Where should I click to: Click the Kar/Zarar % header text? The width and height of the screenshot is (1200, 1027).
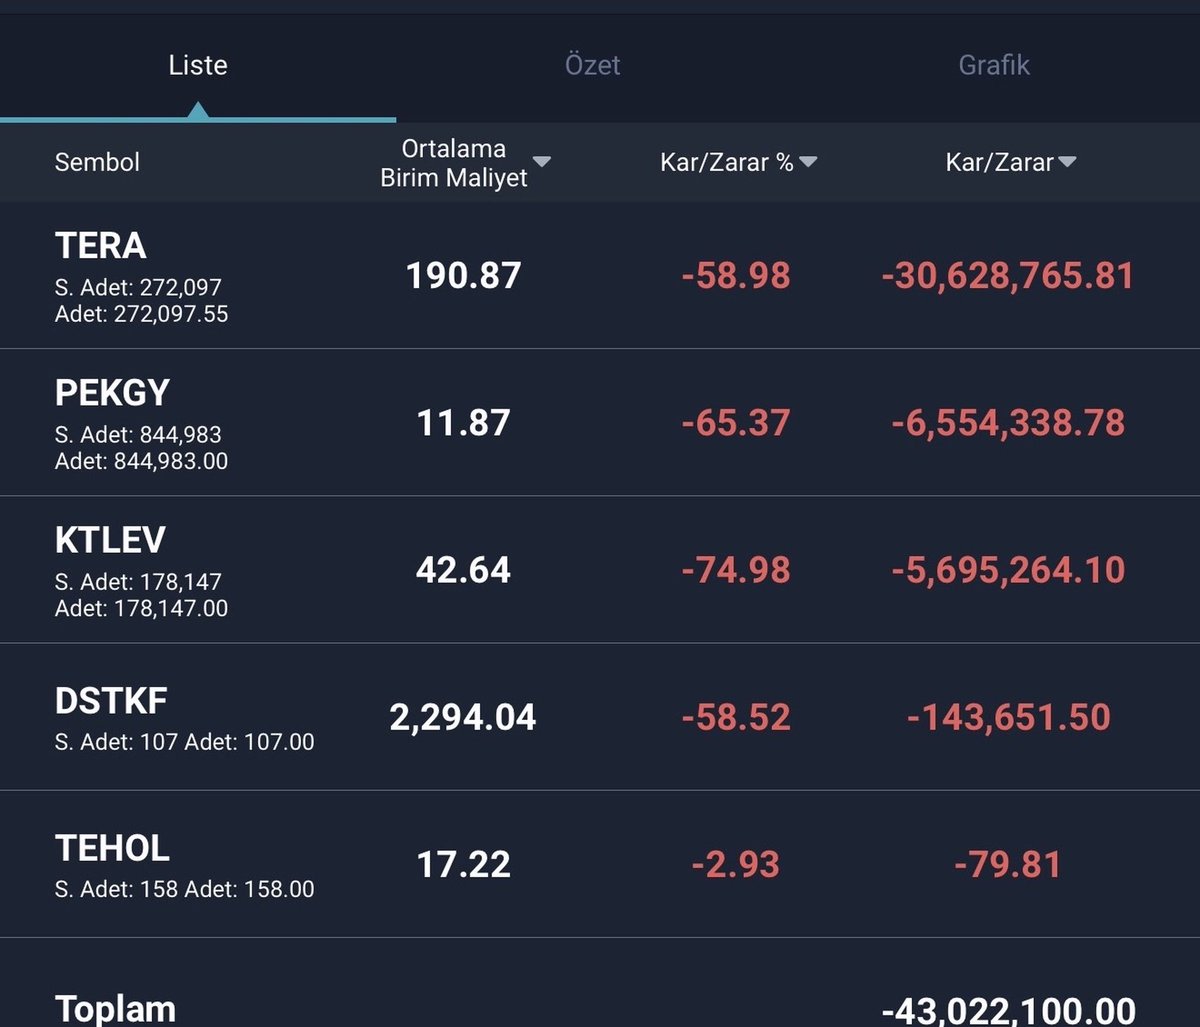[x=727, y=162]
